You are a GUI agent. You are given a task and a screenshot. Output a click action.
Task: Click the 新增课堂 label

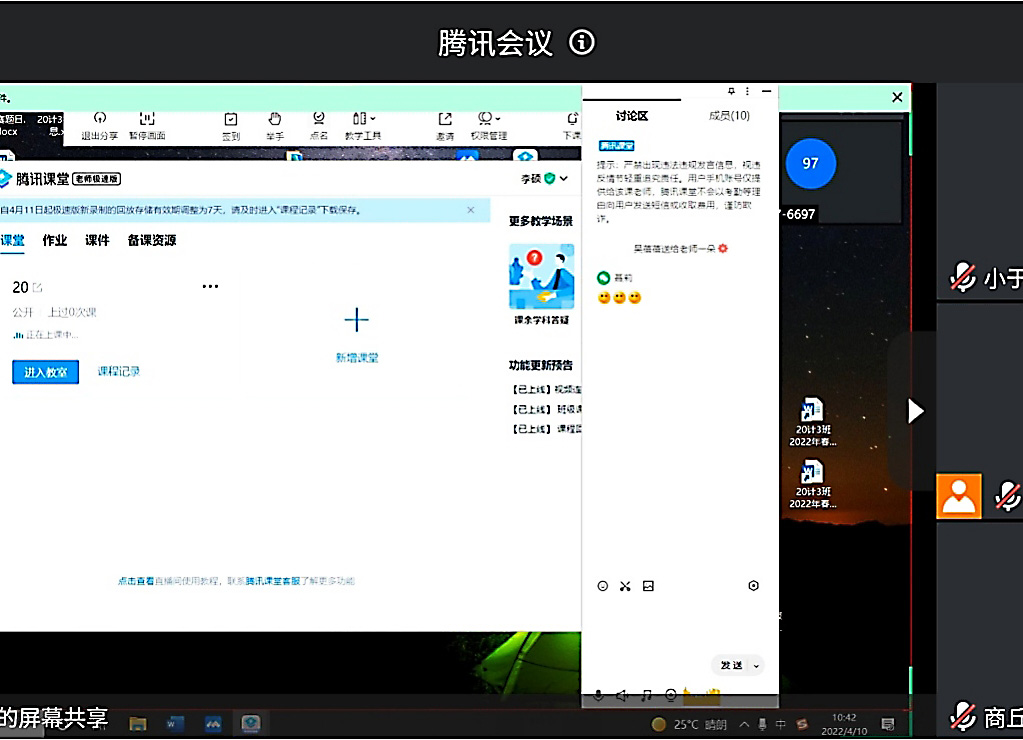[357, 358]
